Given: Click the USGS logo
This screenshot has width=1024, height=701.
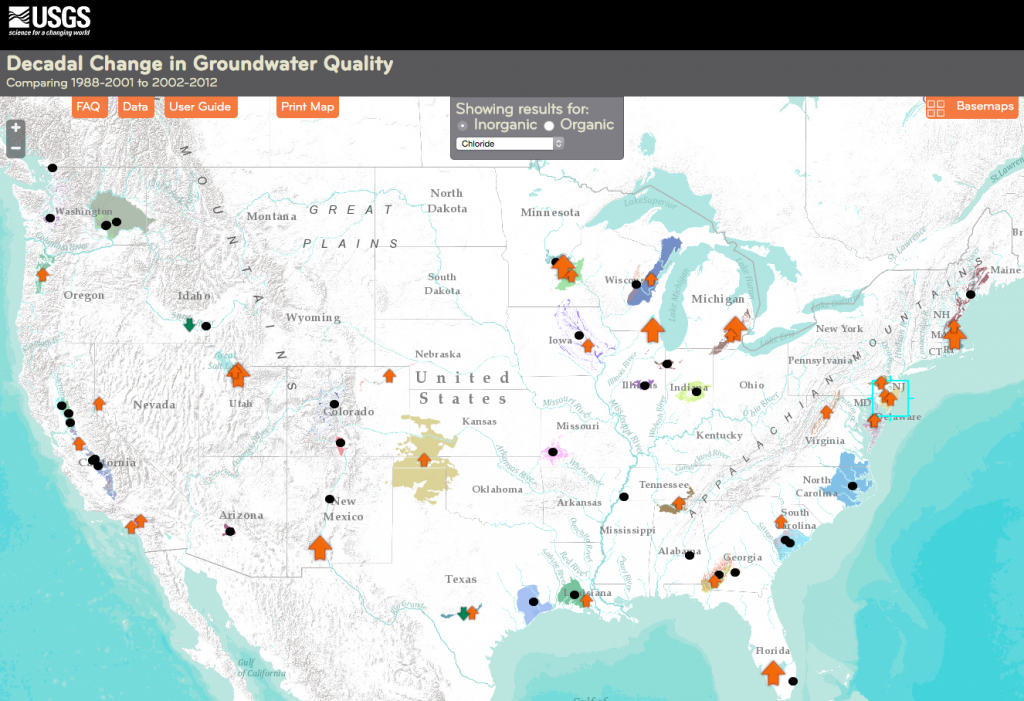Looking at the screenshot, I should (x=49, y=19).
